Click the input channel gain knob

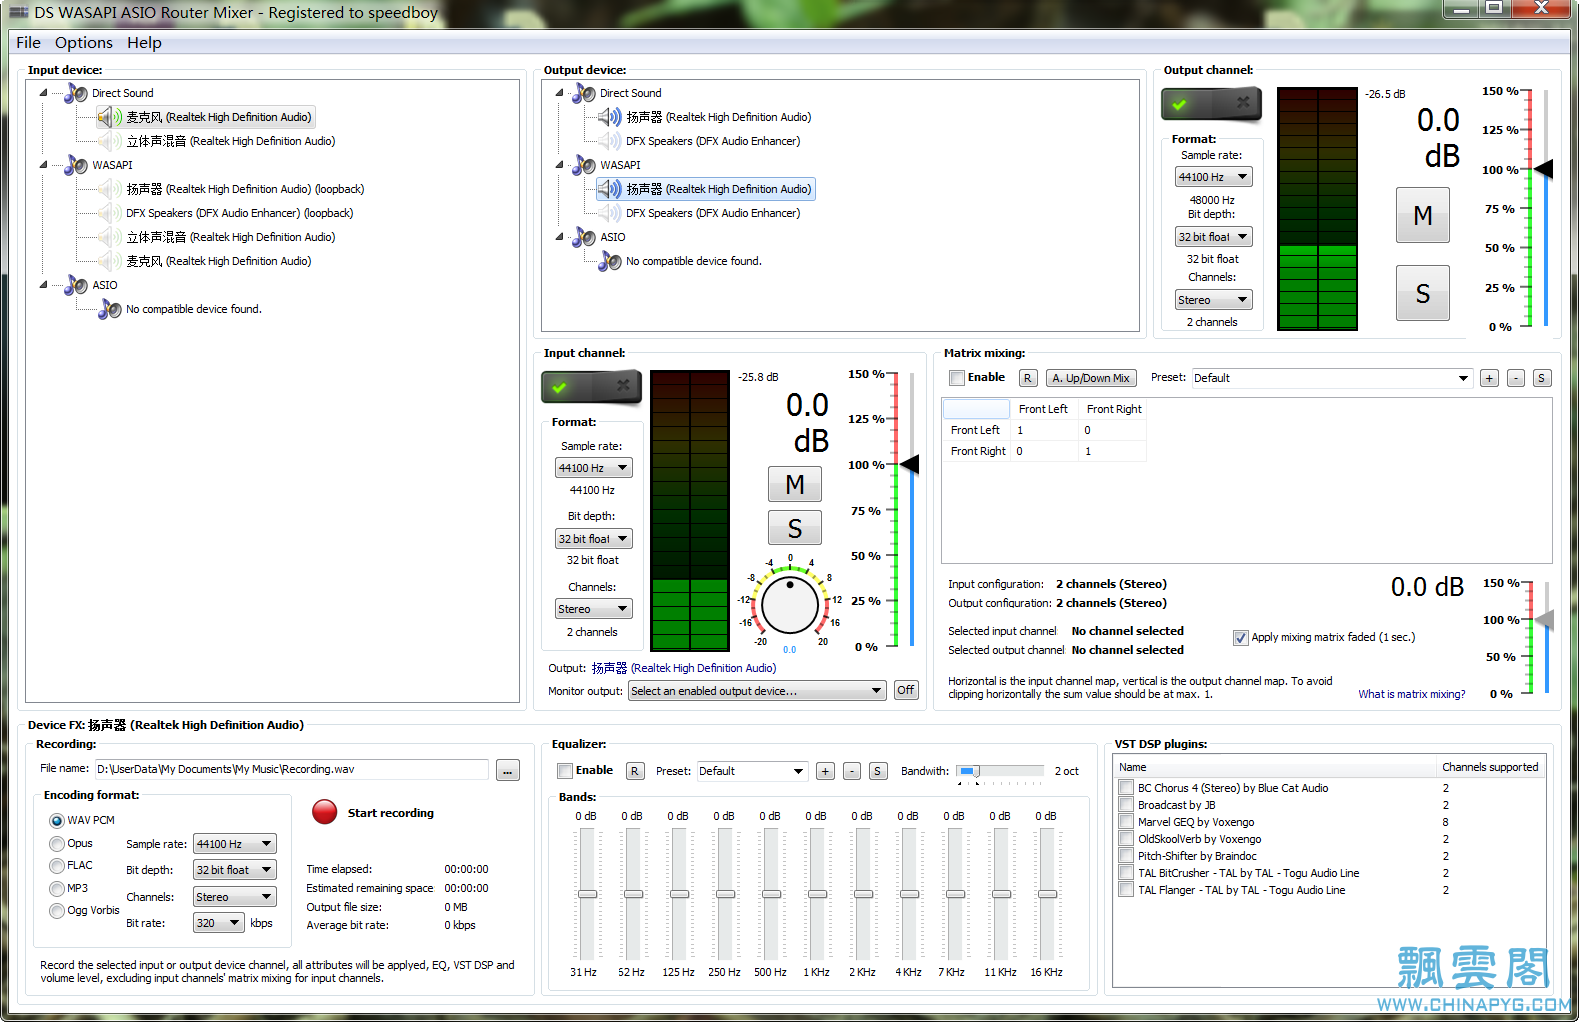pyautogui.click(x=790, y=604)
